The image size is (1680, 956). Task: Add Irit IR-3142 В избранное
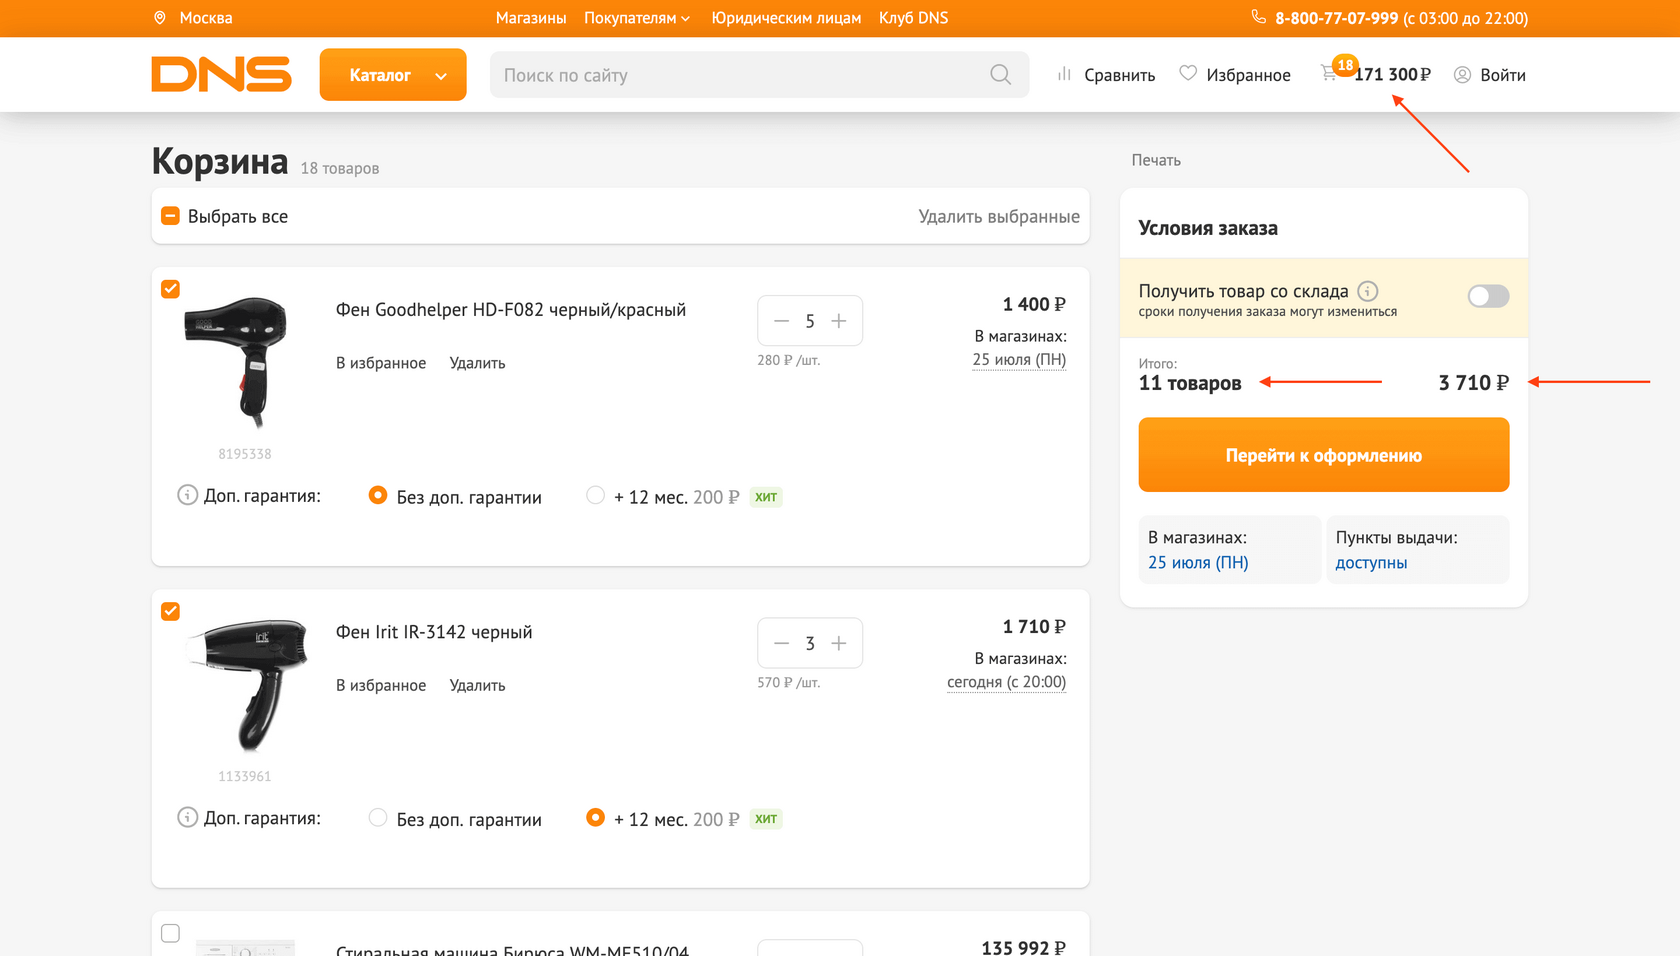[x=381, y=685]
